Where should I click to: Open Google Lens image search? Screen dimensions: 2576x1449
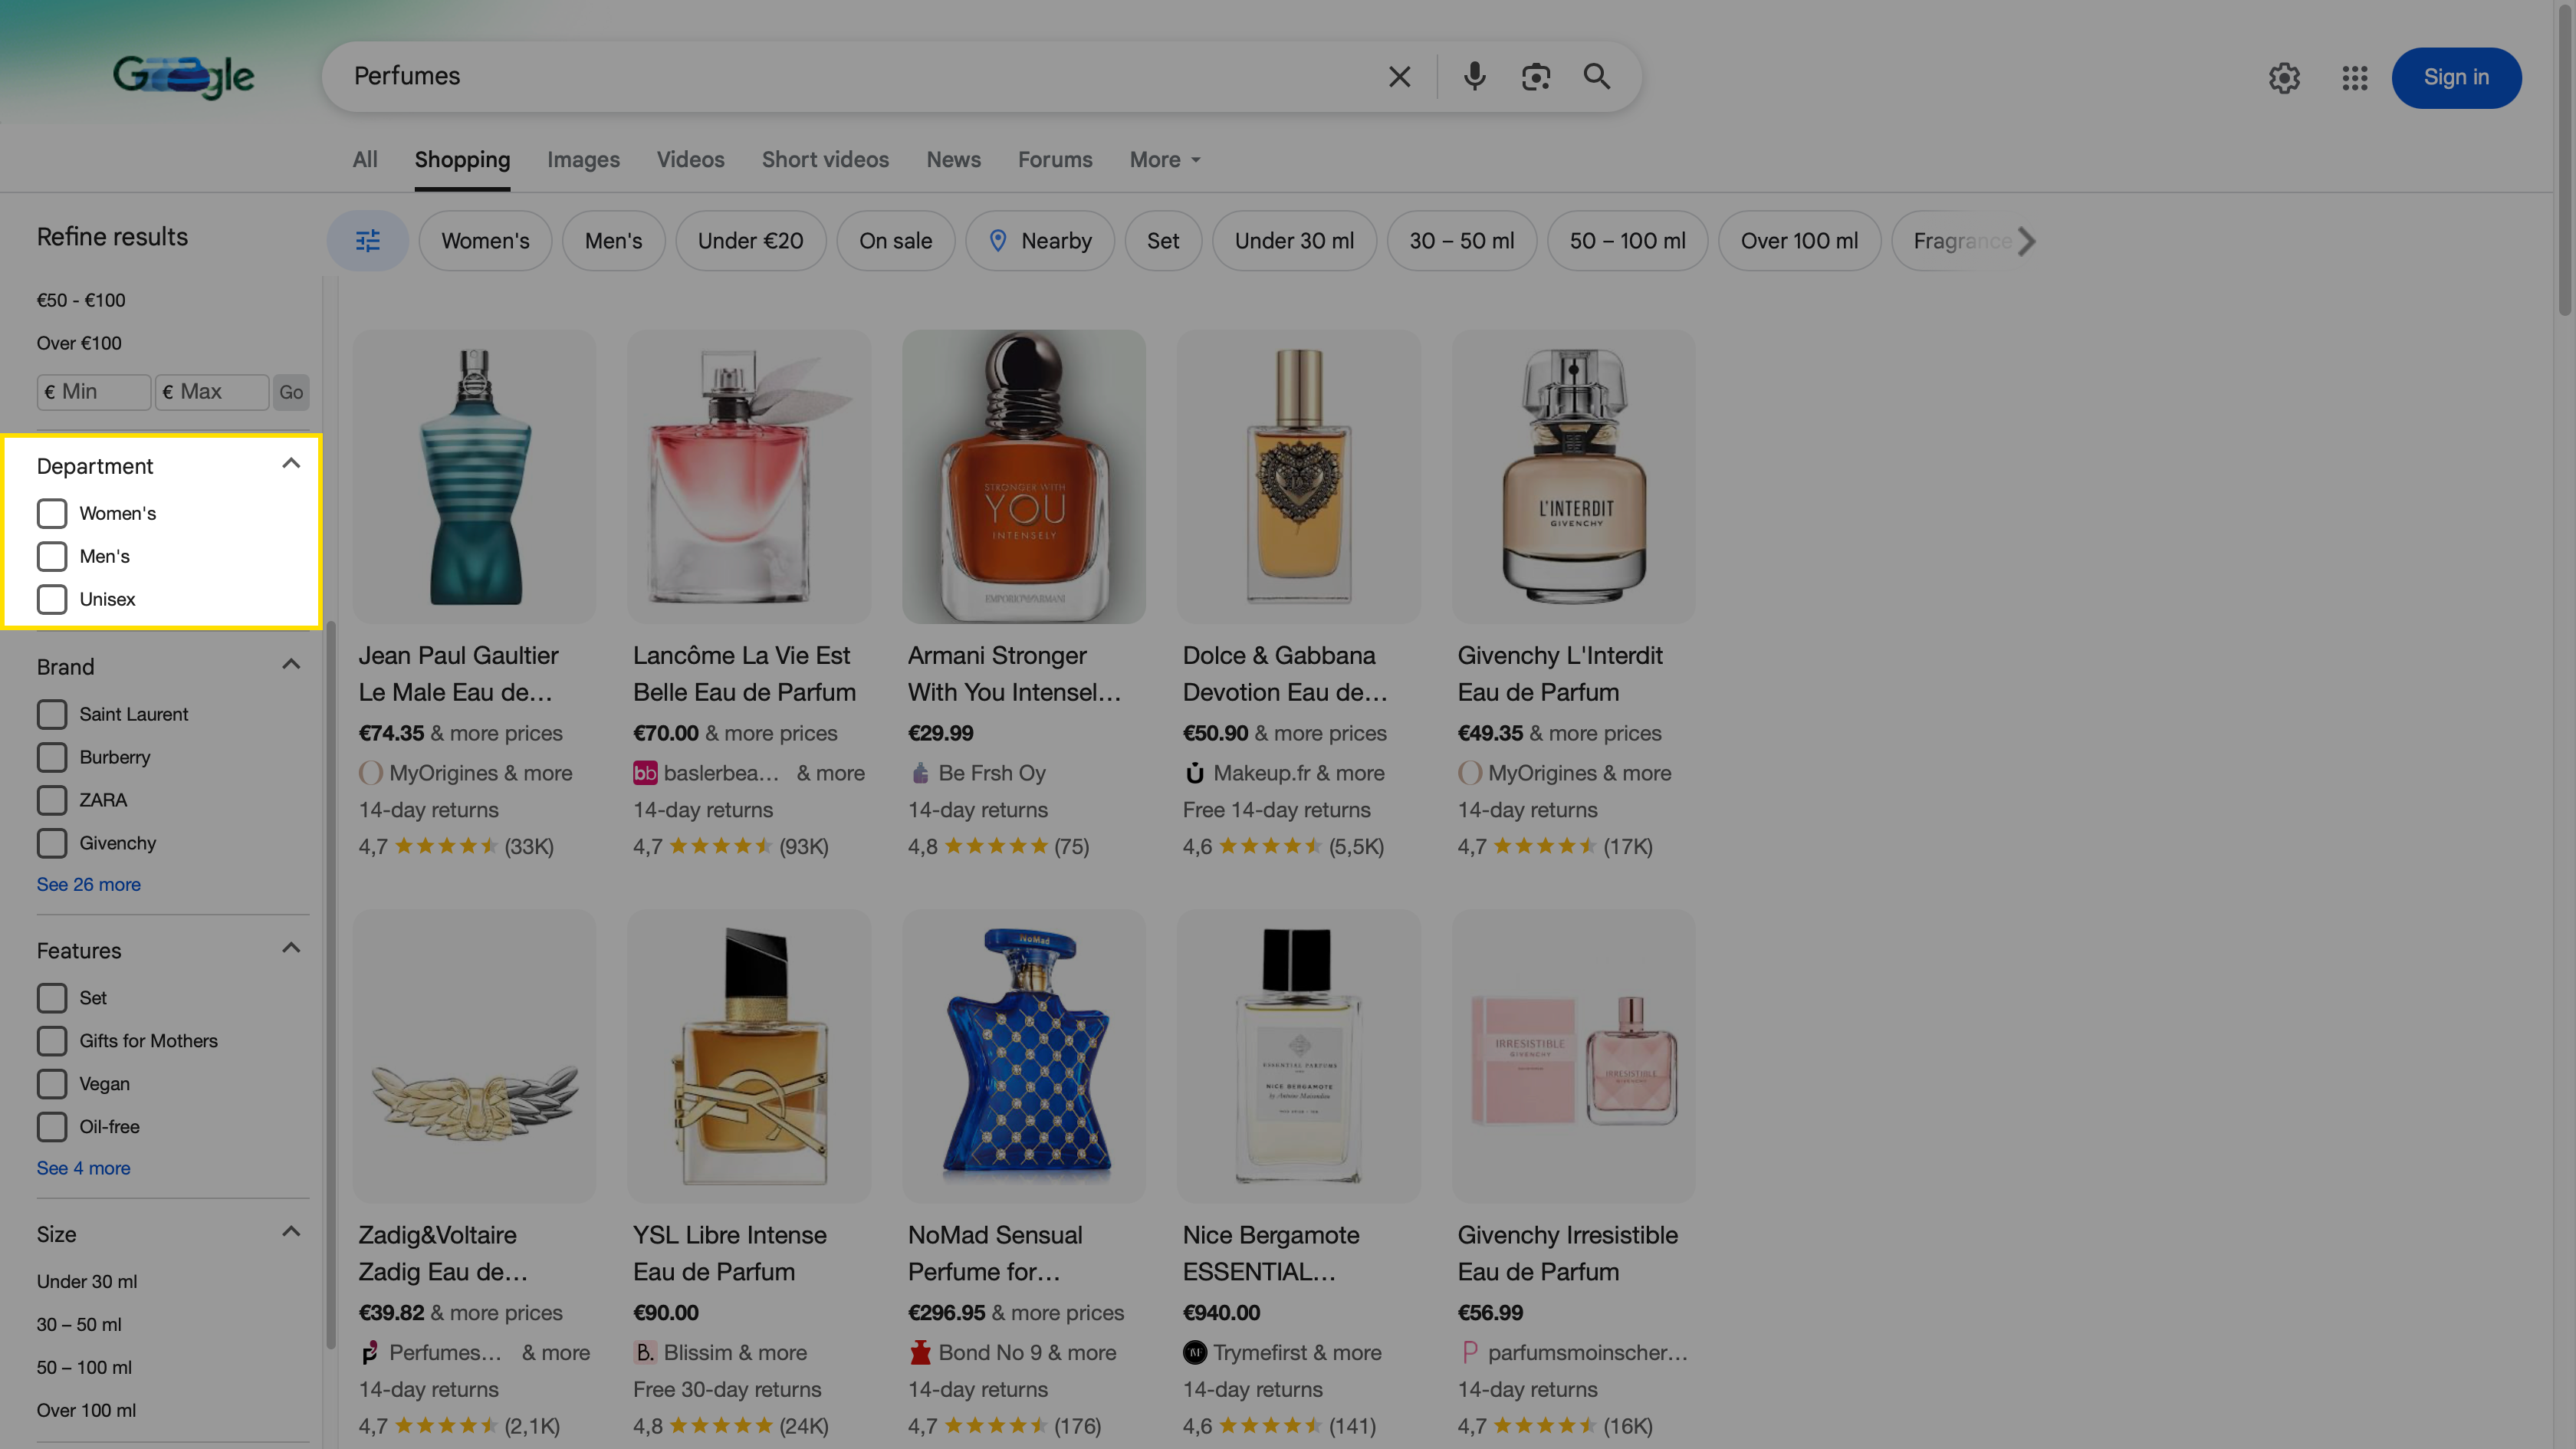click(1535, 77)
